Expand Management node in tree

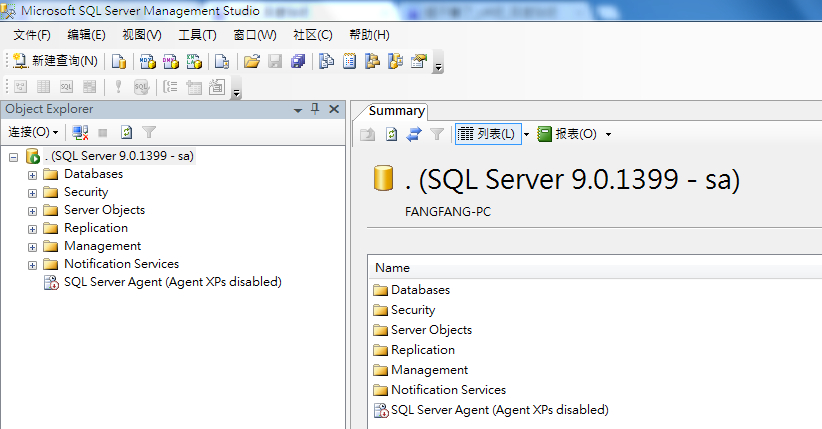tap(33, 247)
